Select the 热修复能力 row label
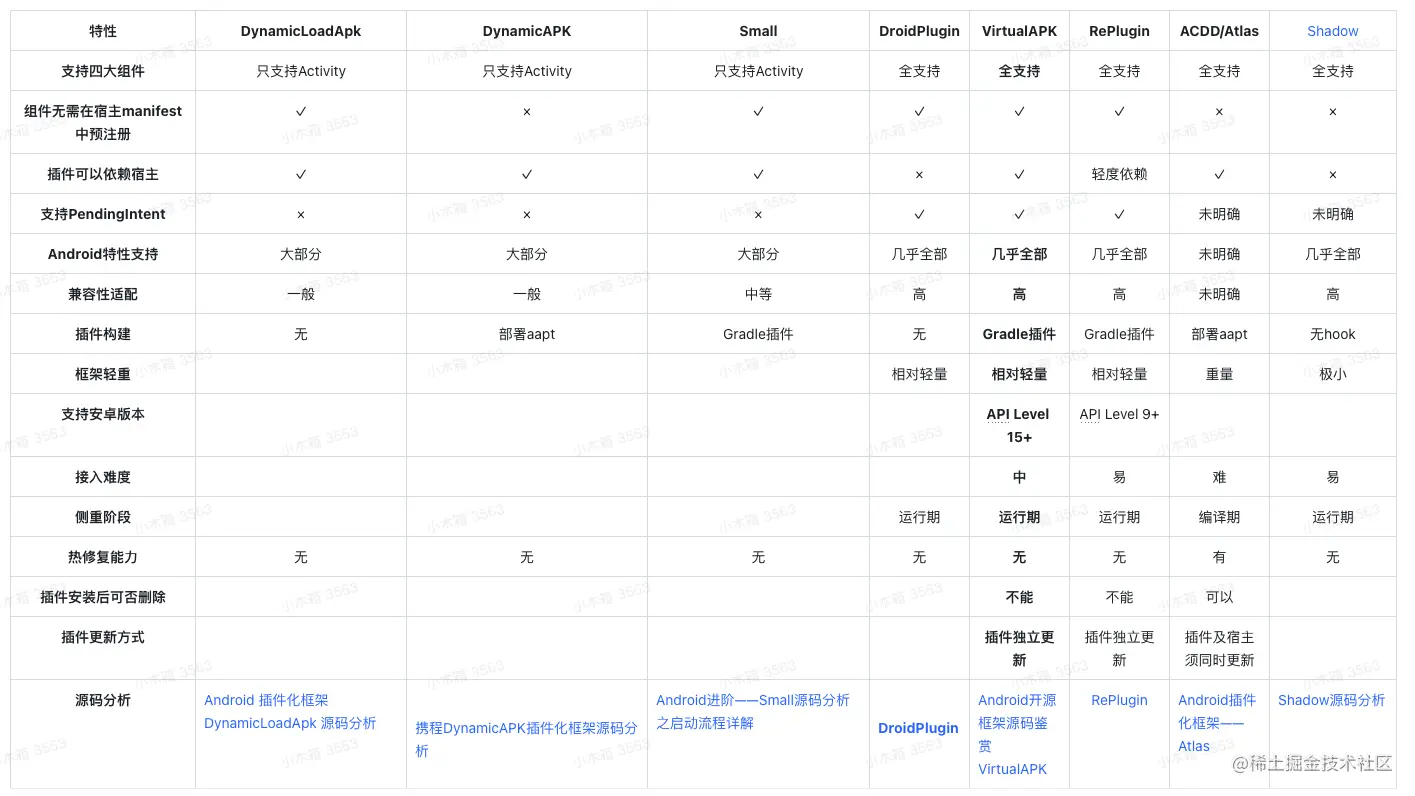 (103, 557)
